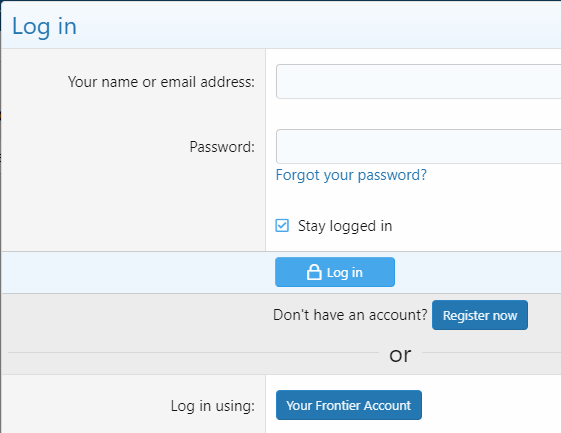Click the 'or' divider text

[400, 355]
